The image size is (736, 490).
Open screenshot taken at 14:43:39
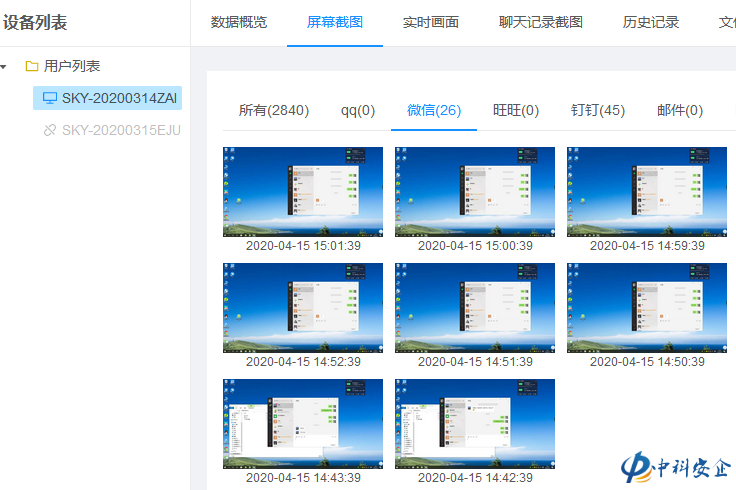(x=303, y=424)
